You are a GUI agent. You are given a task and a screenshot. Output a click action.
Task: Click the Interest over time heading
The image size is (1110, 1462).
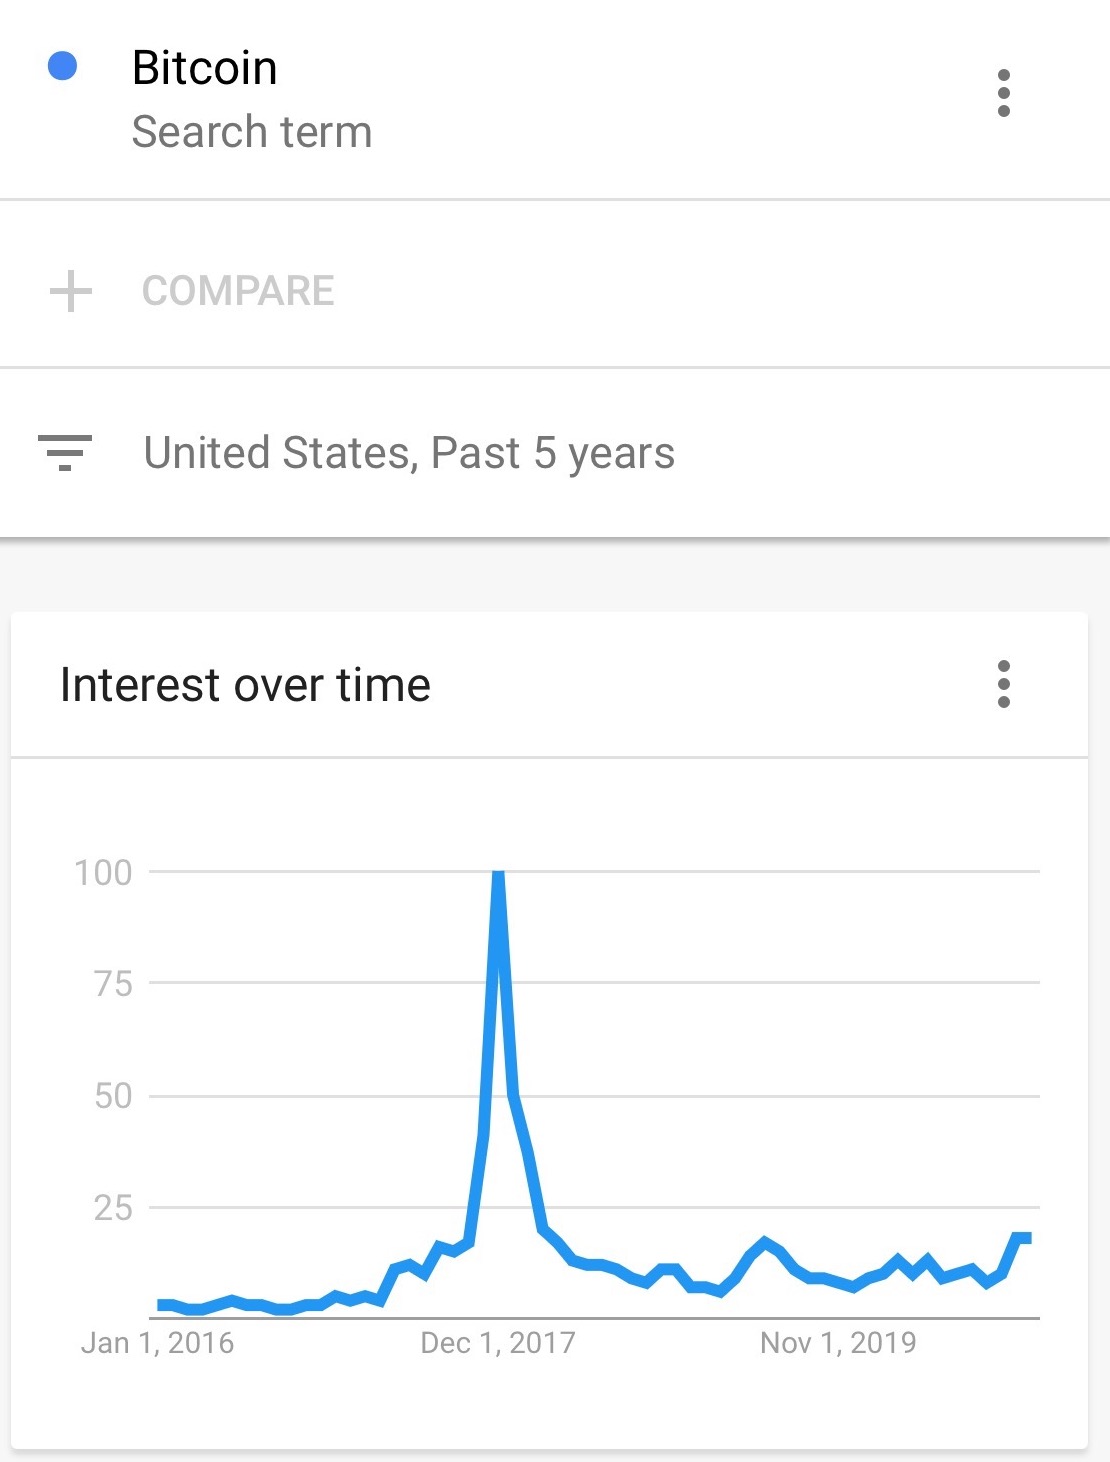(245, 685)
